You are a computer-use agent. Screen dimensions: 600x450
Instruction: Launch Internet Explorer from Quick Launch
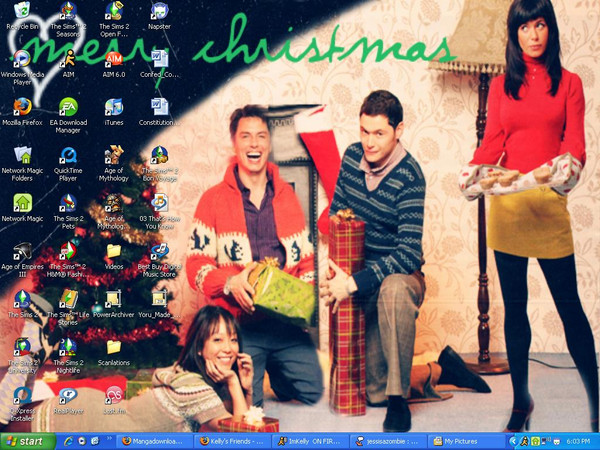coord(69,441)
